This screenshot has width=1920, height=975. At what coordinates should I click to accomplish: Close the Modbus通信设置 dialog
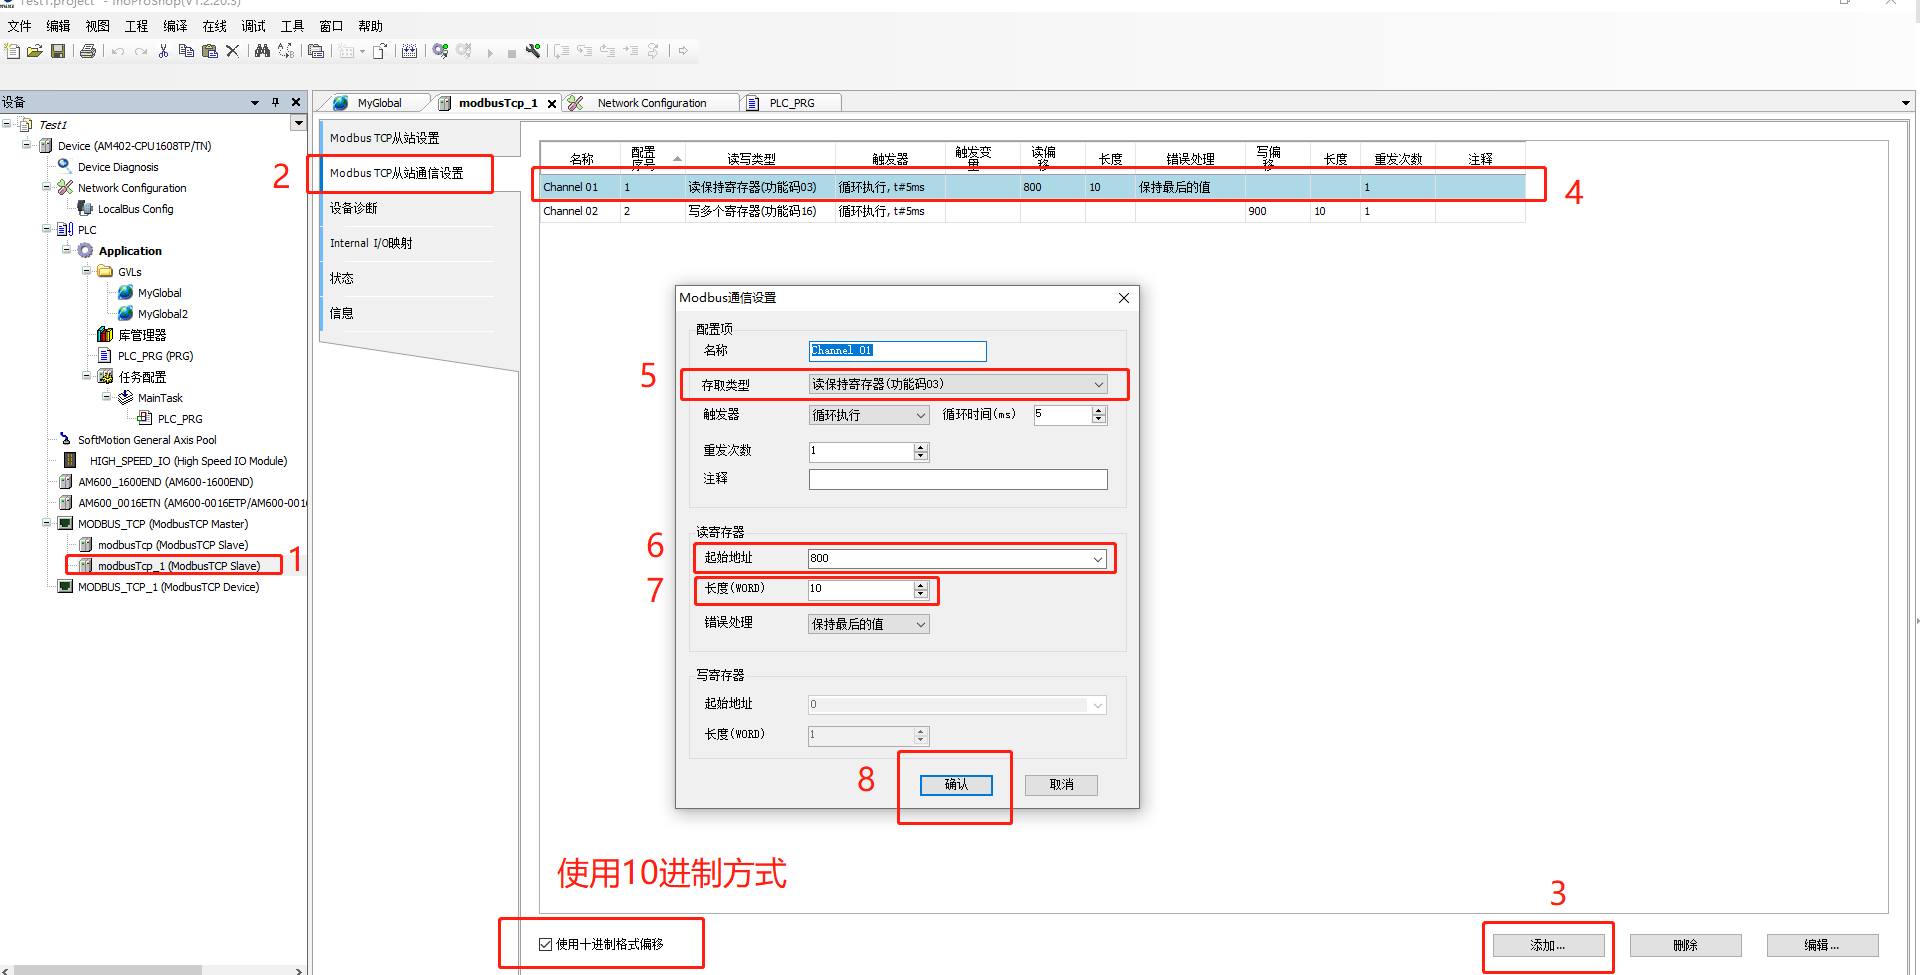[1124, 298]
